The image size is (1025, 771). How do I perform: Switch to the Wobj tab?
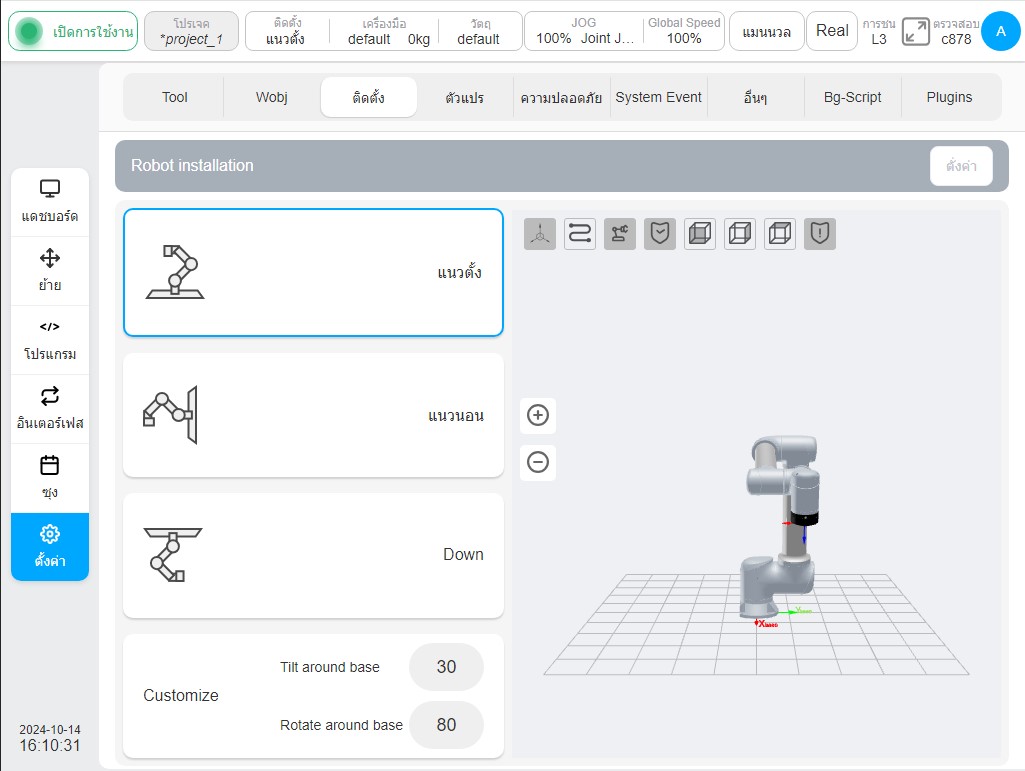pos(271,97)
